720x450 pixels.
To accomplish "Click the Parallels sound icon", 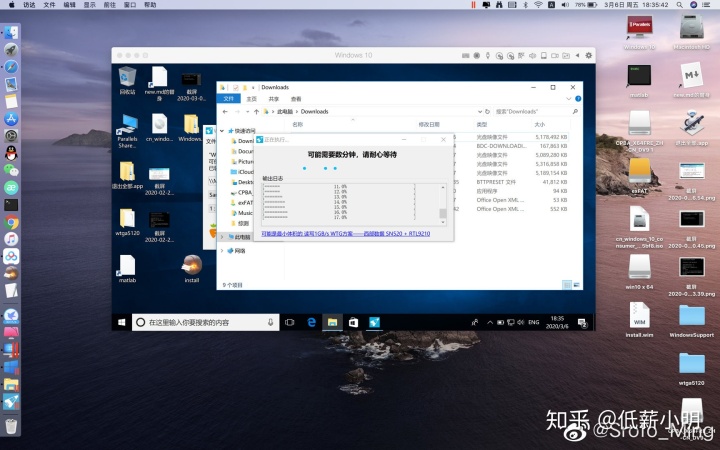I will click(533, 56).
